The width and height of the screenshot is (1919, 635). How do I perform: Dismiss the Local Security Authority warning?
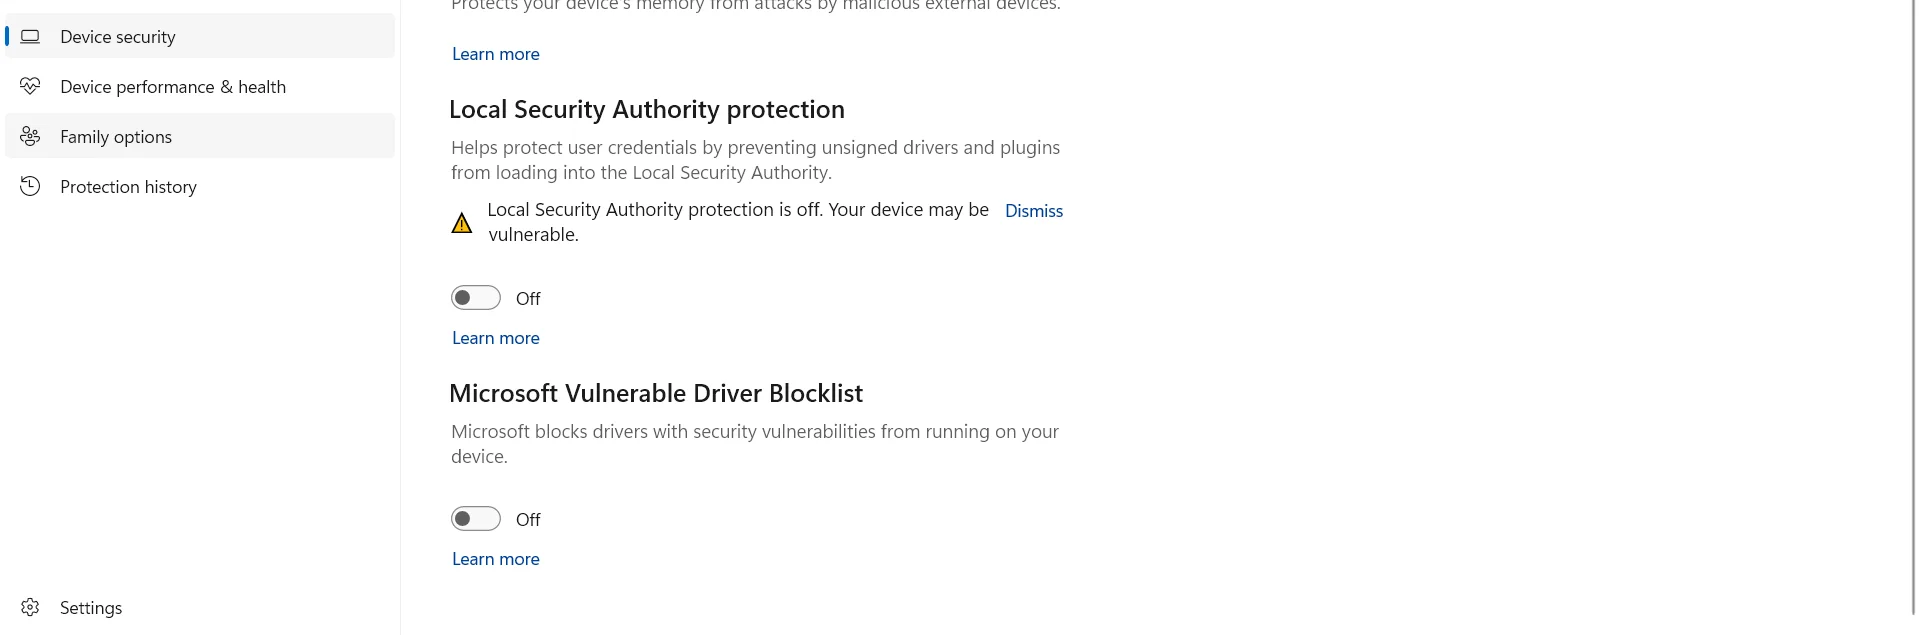pyautogui.click(x=1034, y=211)
